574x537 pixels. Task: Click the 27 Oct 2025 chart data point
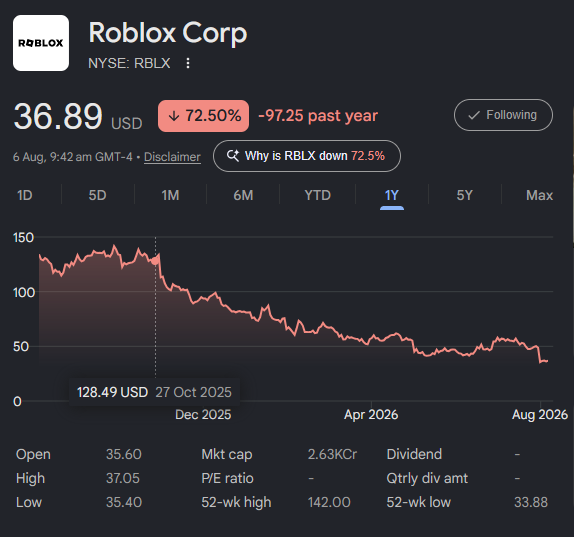coord(155,260)
